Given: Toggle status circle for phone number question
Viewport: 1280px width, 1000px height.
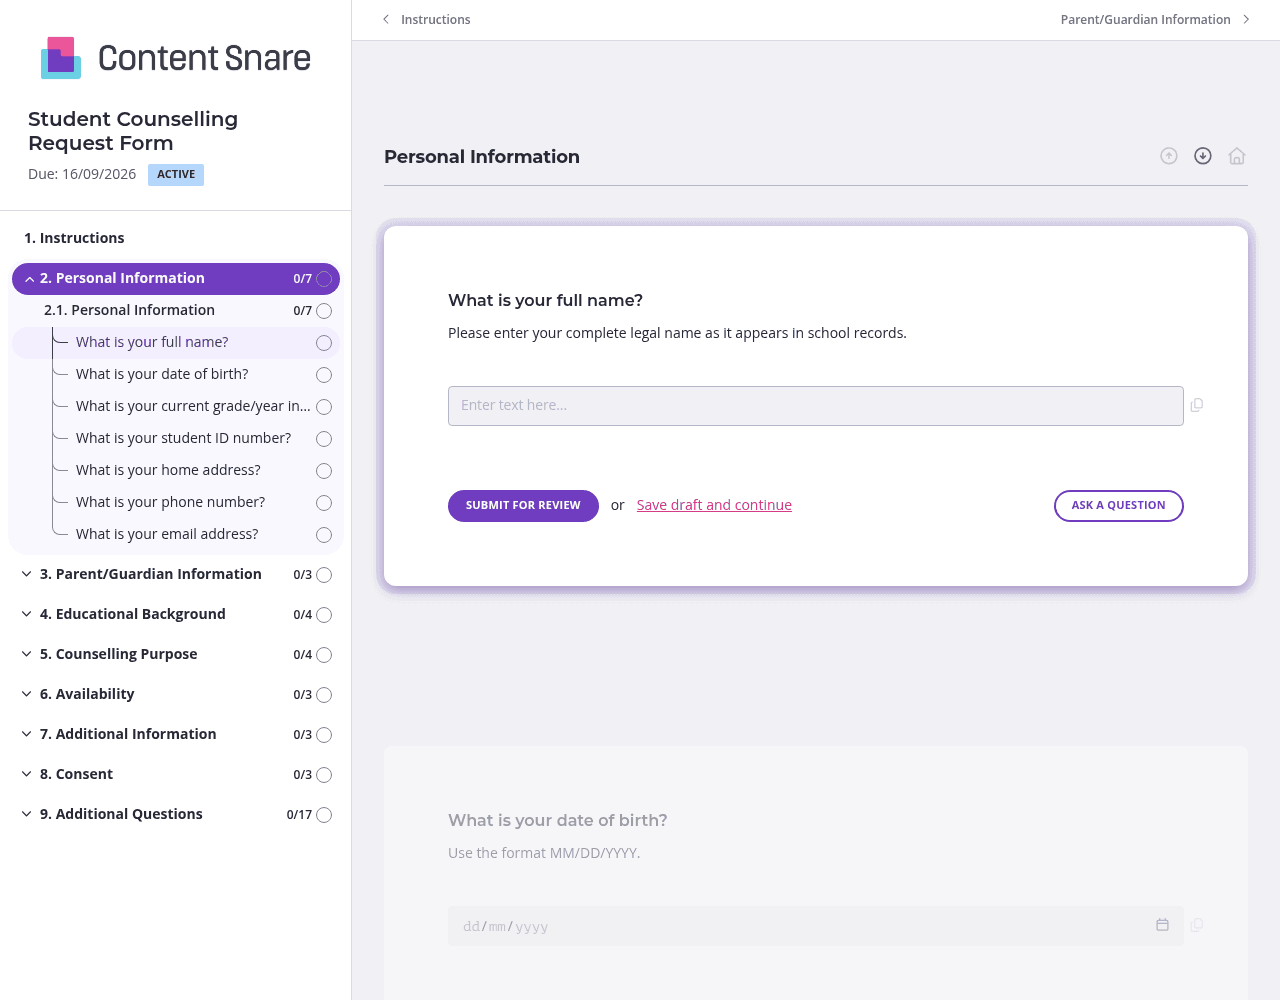Looking at the screenshot, I should click(324, 503).
